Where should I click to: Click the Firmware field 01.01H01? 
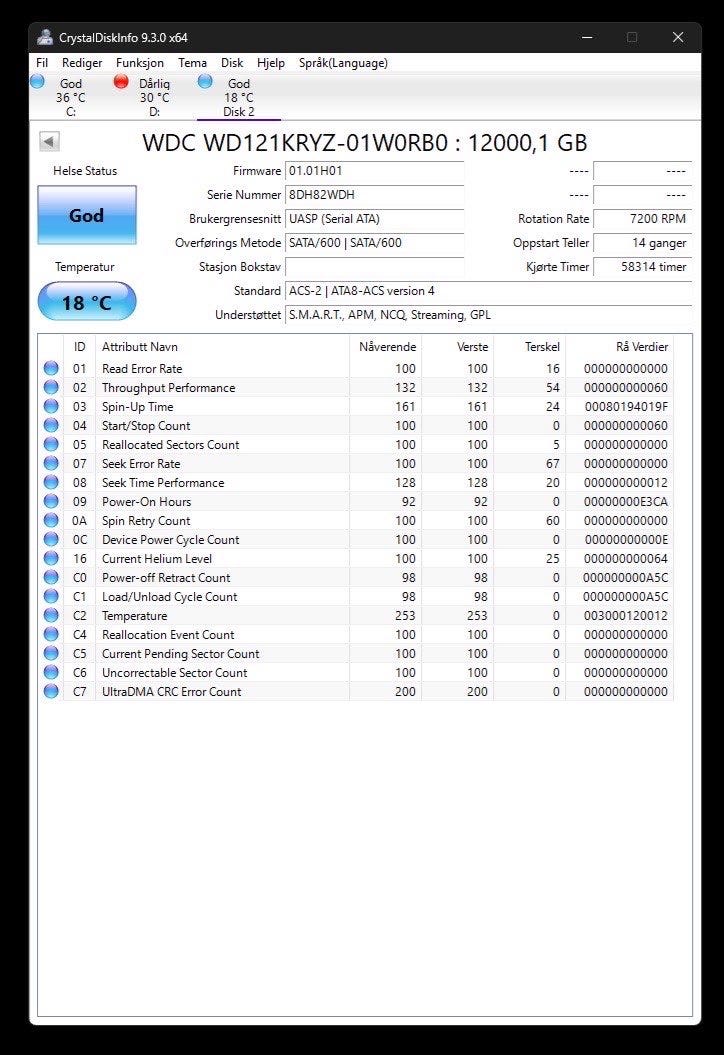point(374,171)
